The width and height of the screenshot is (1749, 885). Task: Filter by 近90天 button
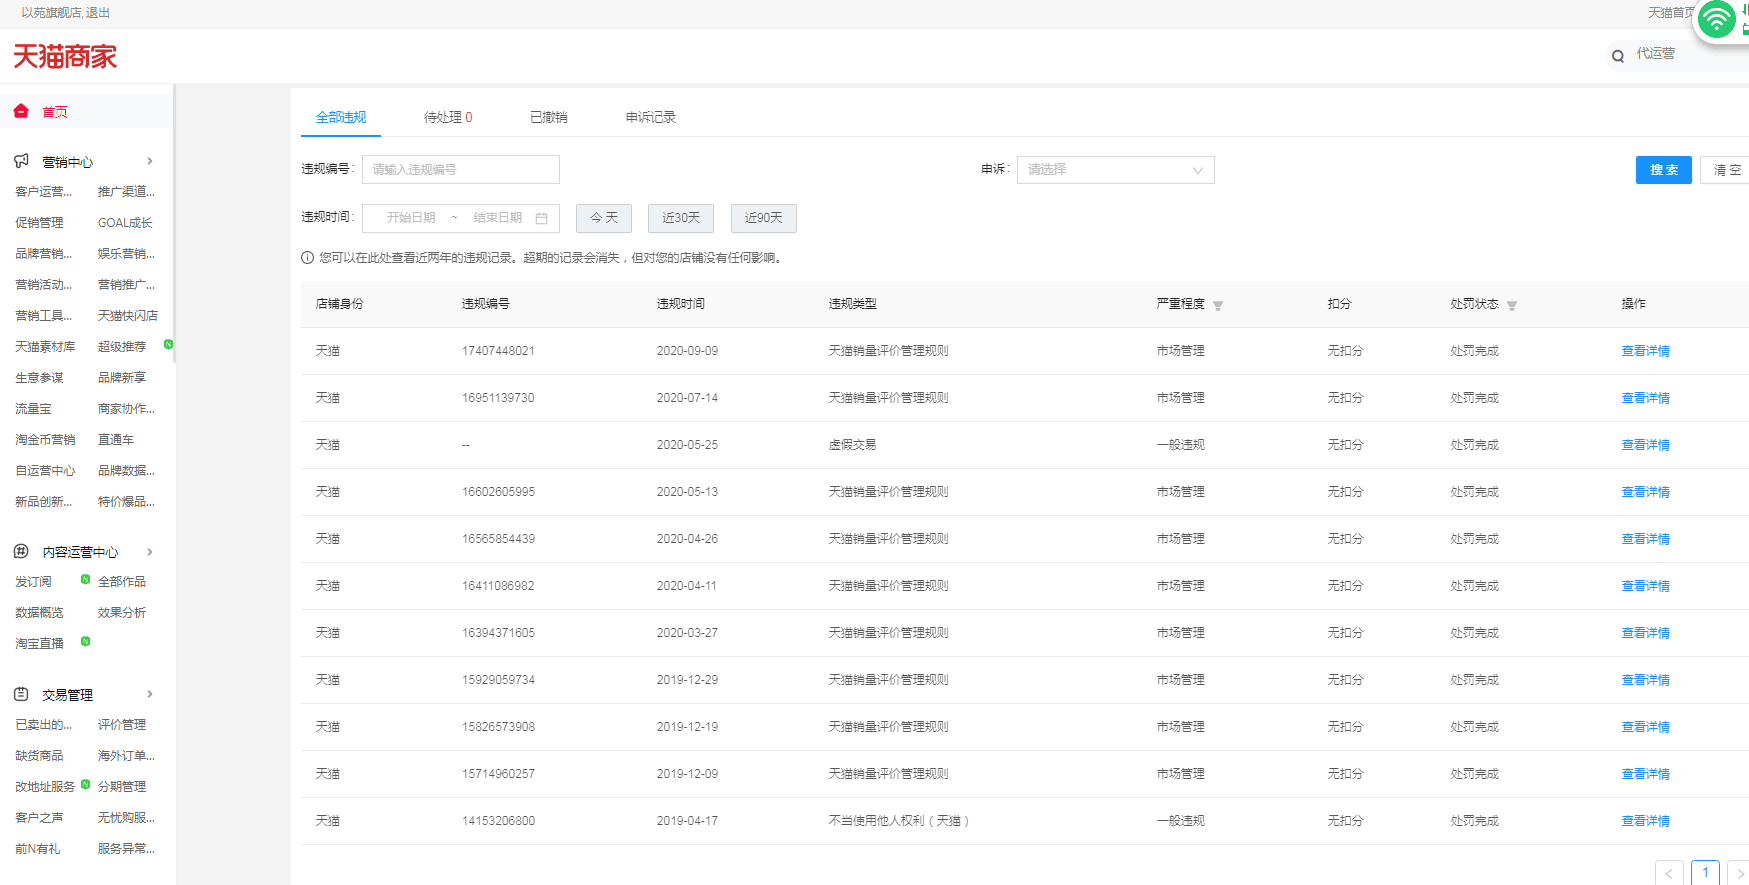click(764, 218)
